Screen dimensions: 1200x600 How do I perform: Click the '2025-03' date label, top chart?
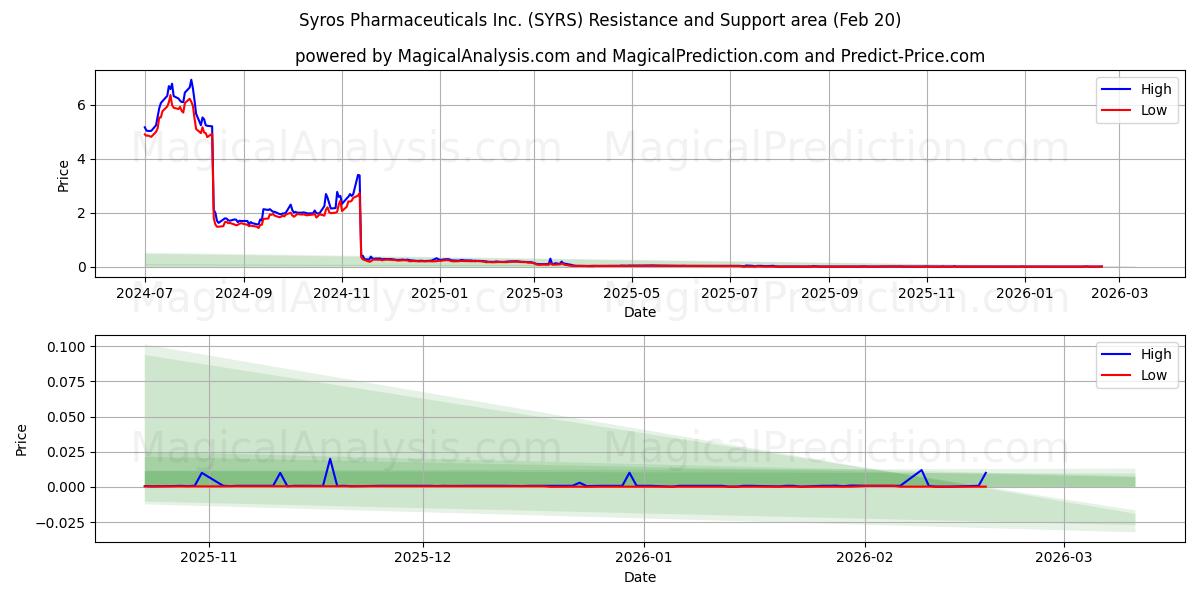[534, 294]
